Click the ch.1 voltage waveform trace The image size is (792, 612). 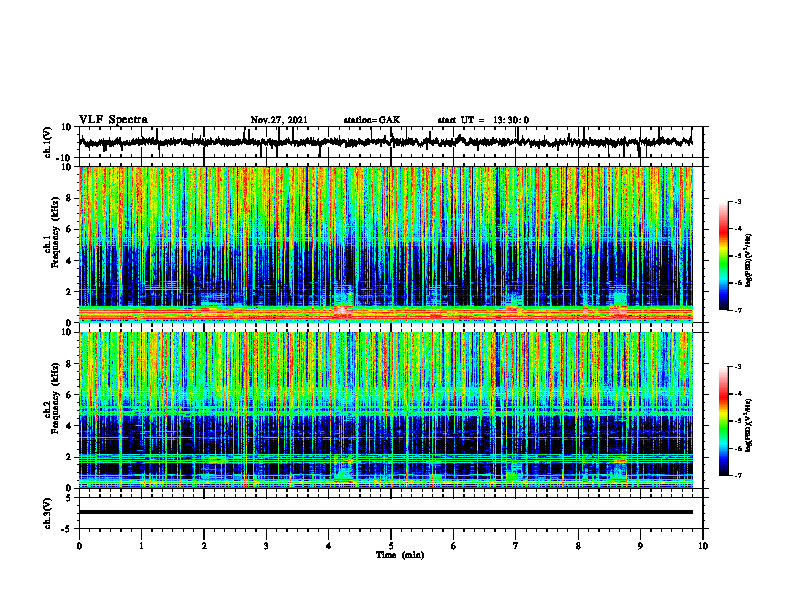click(385, 142)
